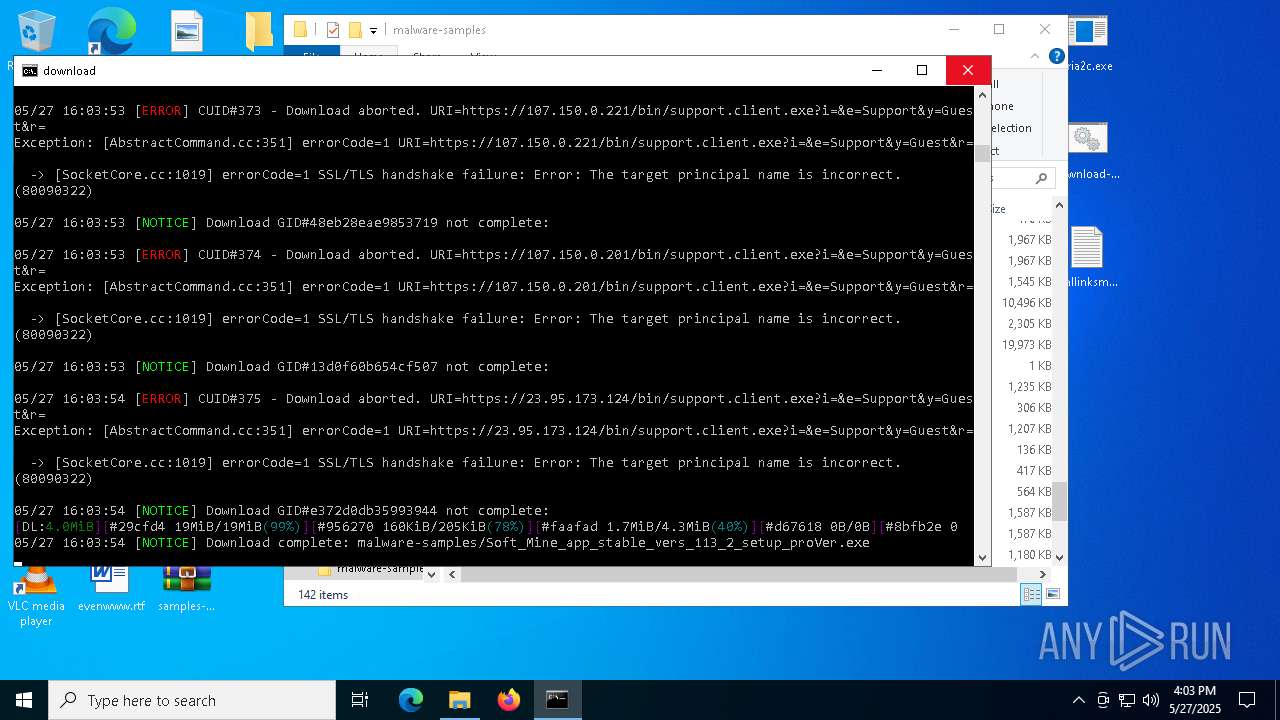Switch Explorer to details view button

(1029, 594)
